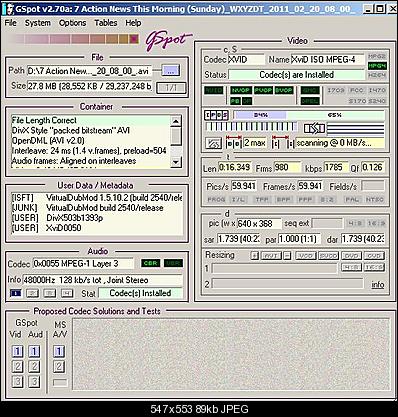Click the audio Info field

point(103,280)
